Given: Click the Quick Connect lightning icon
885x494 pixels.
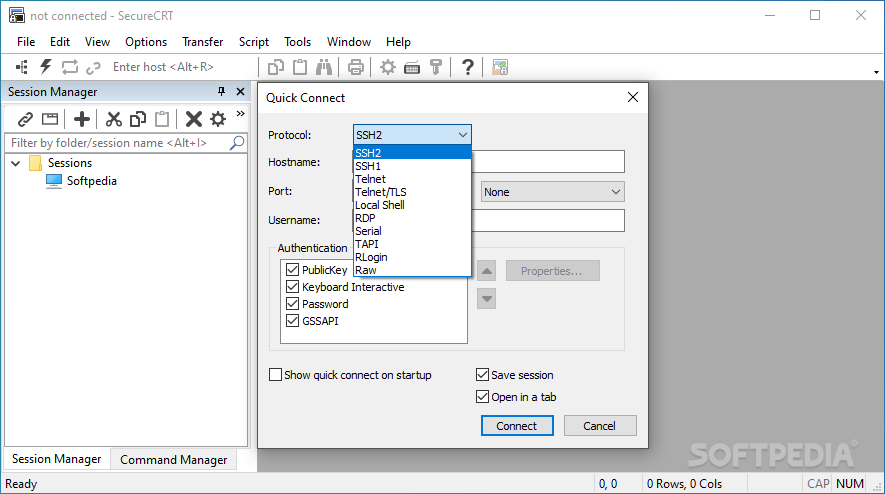Looking at the screenshot, I should point(46,67).
